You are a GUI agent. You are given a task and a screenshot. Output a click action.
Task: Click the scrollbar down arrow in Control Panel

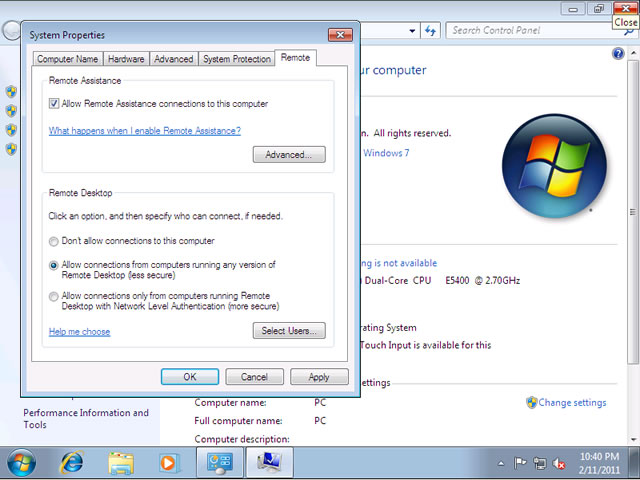(633, 440)
